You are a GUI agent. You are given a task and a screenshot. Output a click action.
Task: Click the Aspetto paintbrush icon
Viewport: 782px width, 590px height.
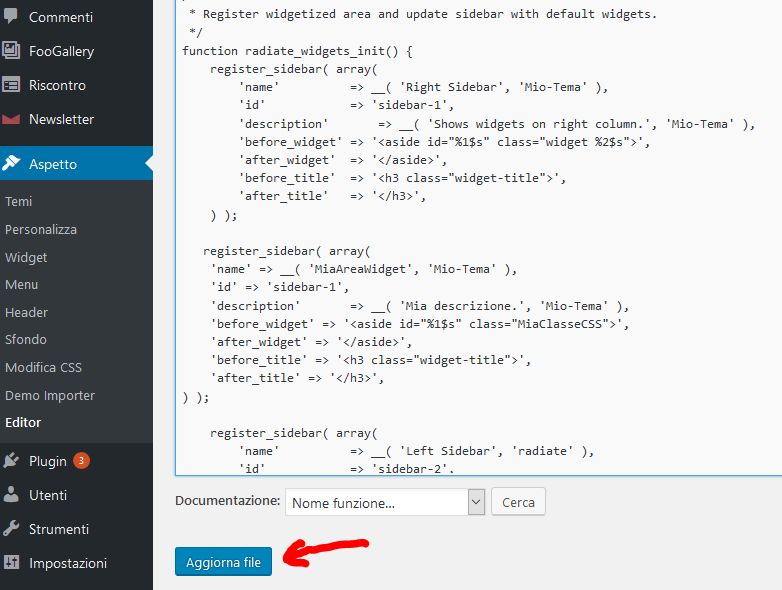pyautogui.click(x=10, y=163)
